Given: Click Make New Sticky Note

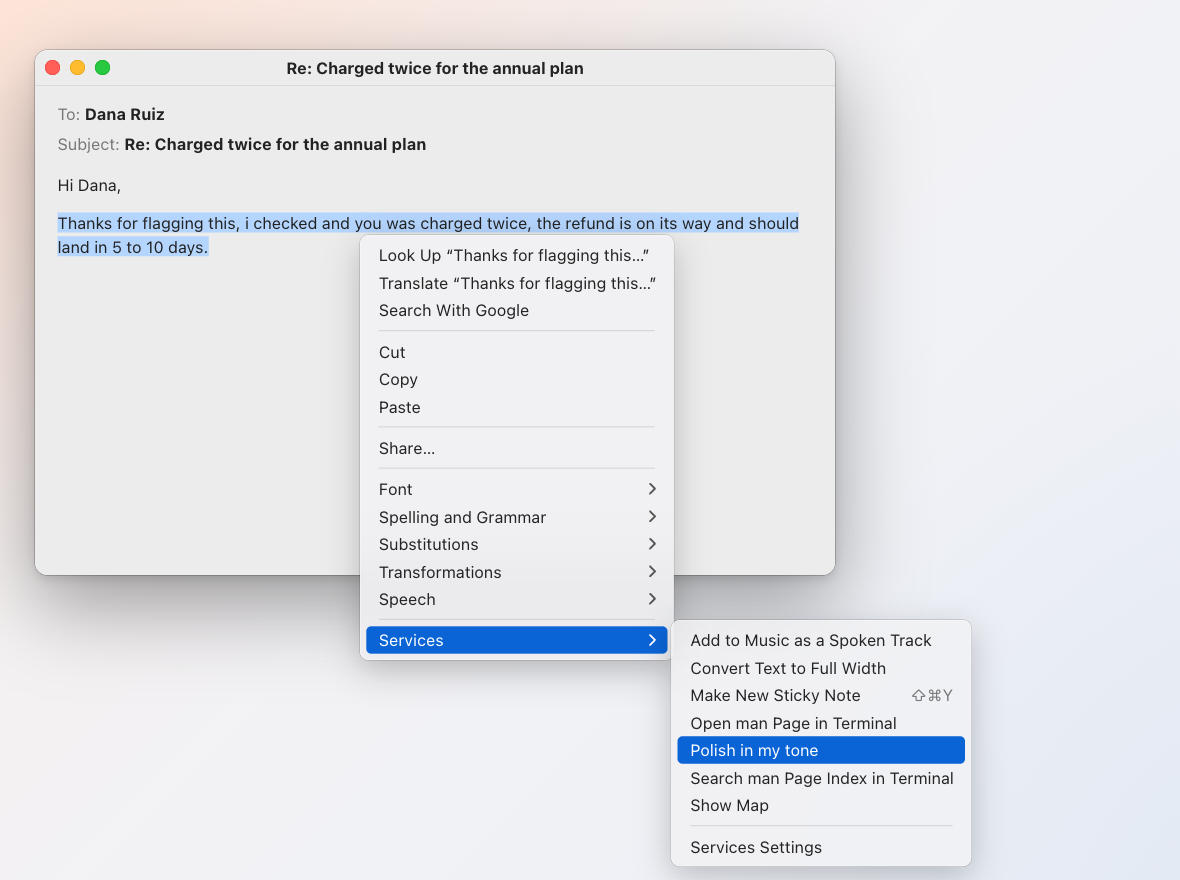Looking at the screenshot, I should point(821,696).
